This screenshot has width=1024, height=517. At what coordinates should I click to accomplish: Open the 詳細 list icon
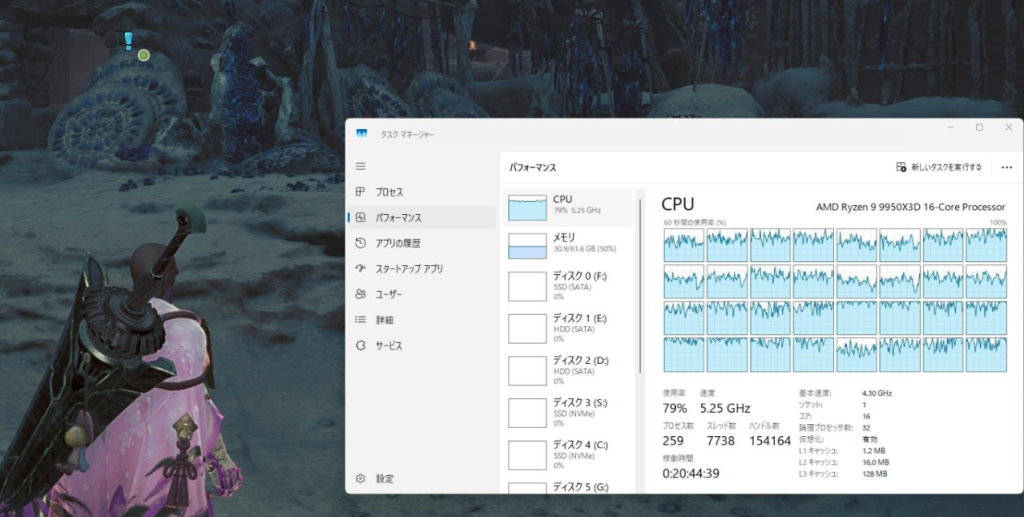(360, 320)
